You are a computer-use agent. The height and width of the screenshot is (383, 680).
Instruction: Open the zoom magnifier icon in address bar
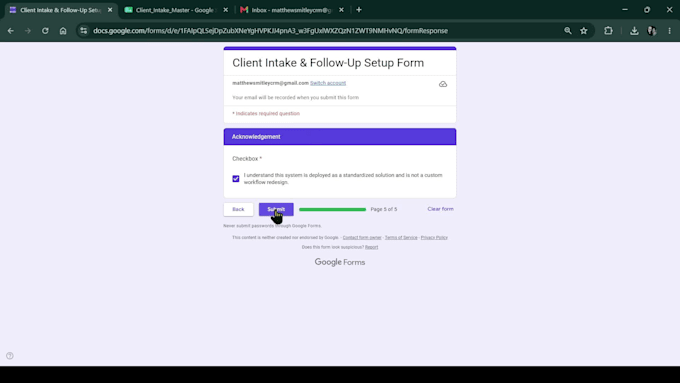568,31
